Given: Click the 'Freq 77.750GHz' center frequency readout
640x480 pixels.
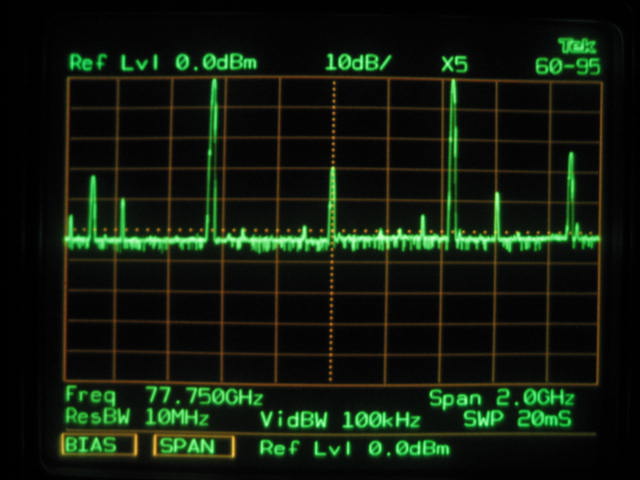Looking at the screenshot, I should [x=164, y=396].
